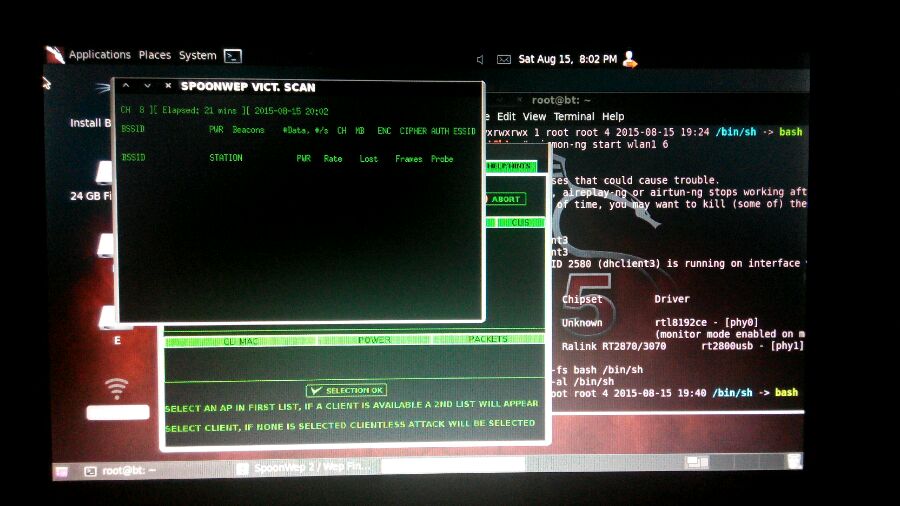Click the trash icon in the bottom panel
This screenshot has width=900, height=506.
(x=794, y=461)
